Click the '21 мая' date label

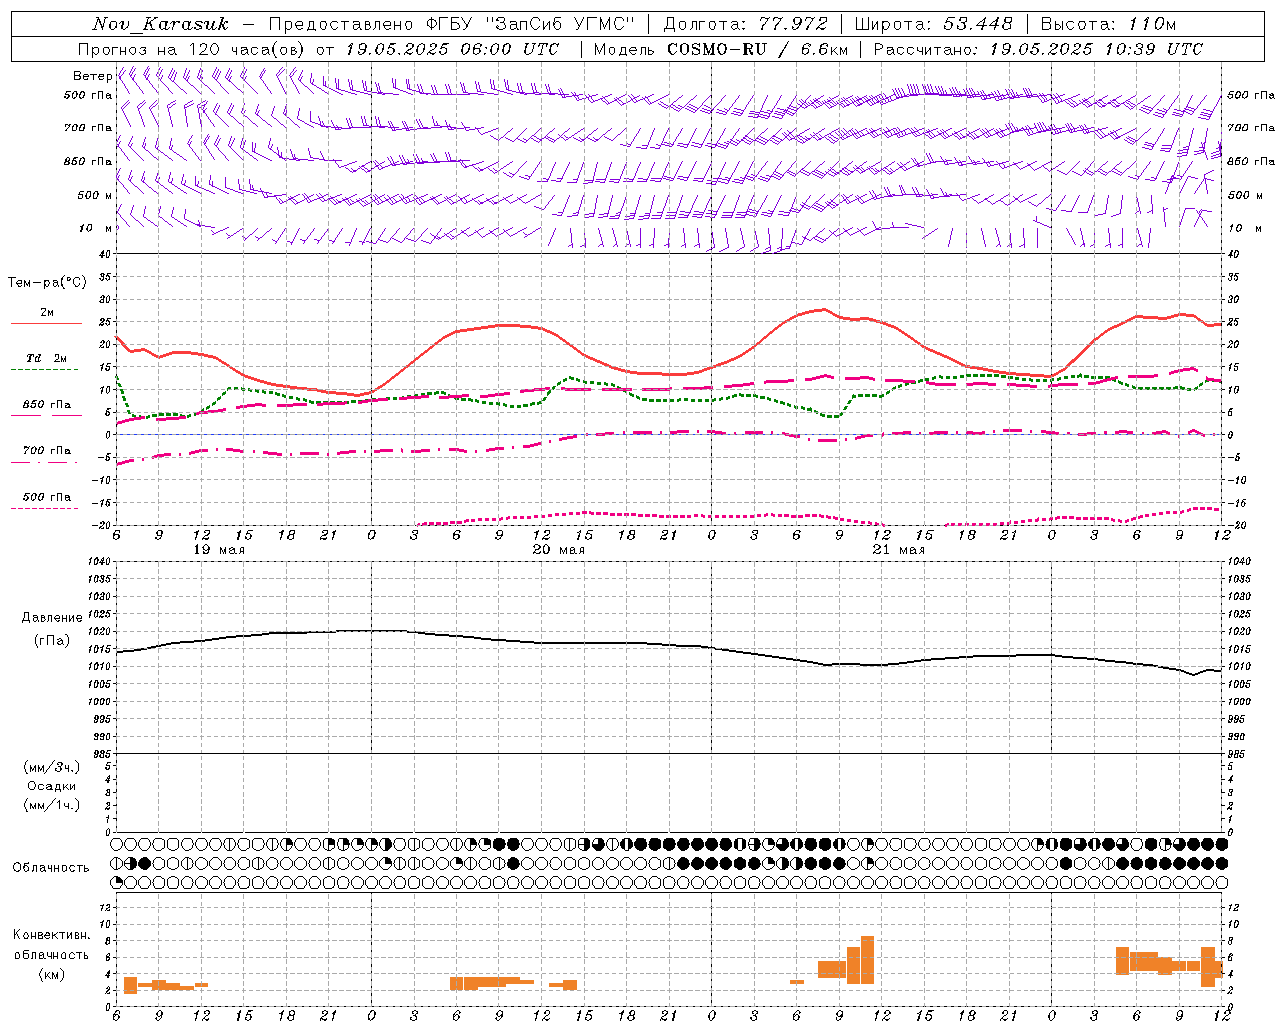click(x=898, y=550)
